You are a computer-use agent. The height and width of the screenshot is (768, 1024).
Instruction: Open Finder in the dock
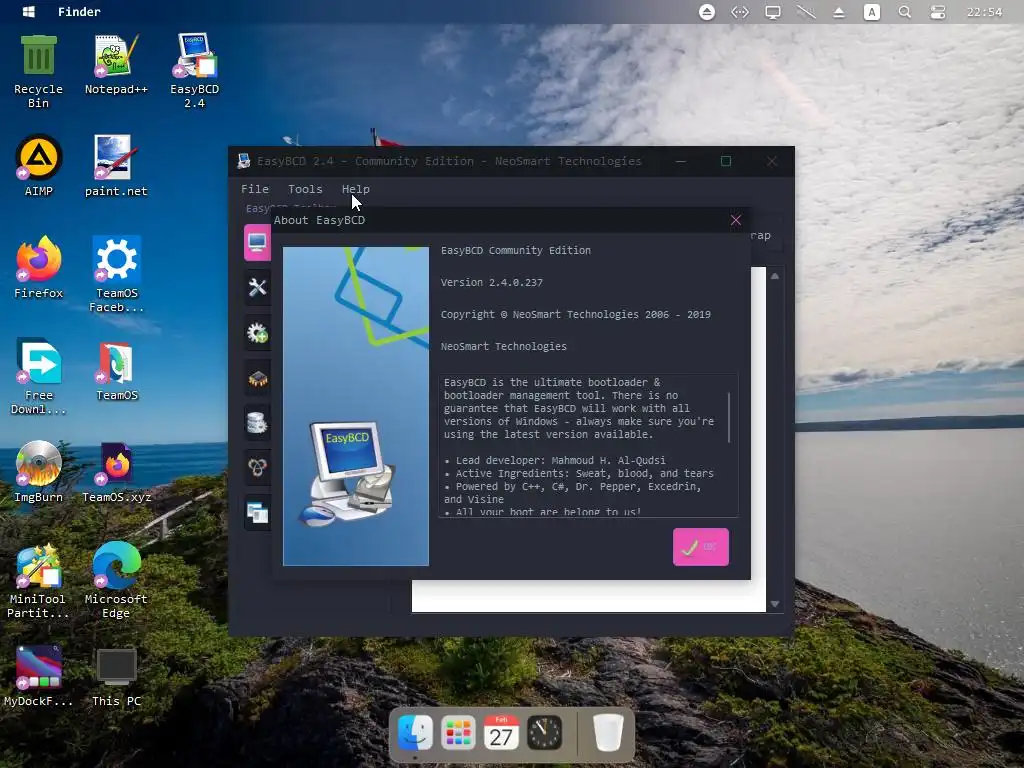point(415,732)
